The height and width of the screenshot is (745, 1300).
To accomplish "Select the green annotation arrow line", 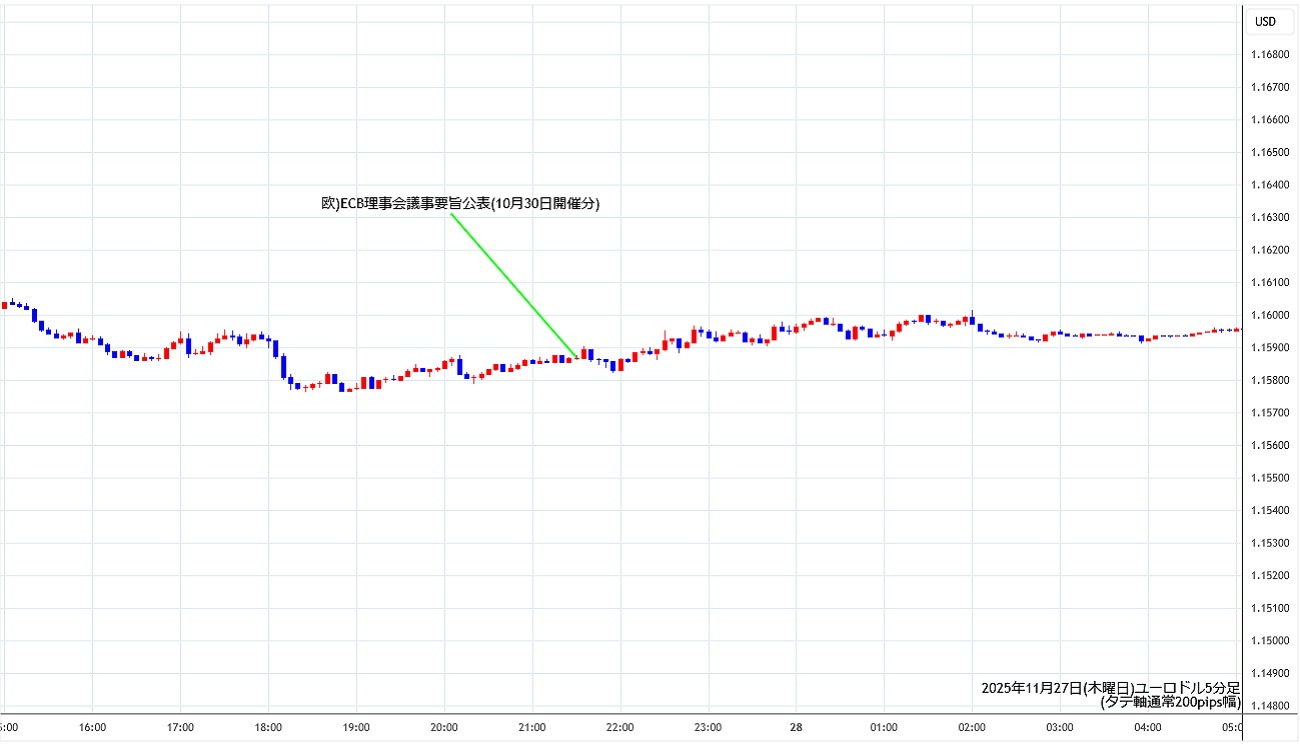I will pyautogui.click(x=513, y=284).
